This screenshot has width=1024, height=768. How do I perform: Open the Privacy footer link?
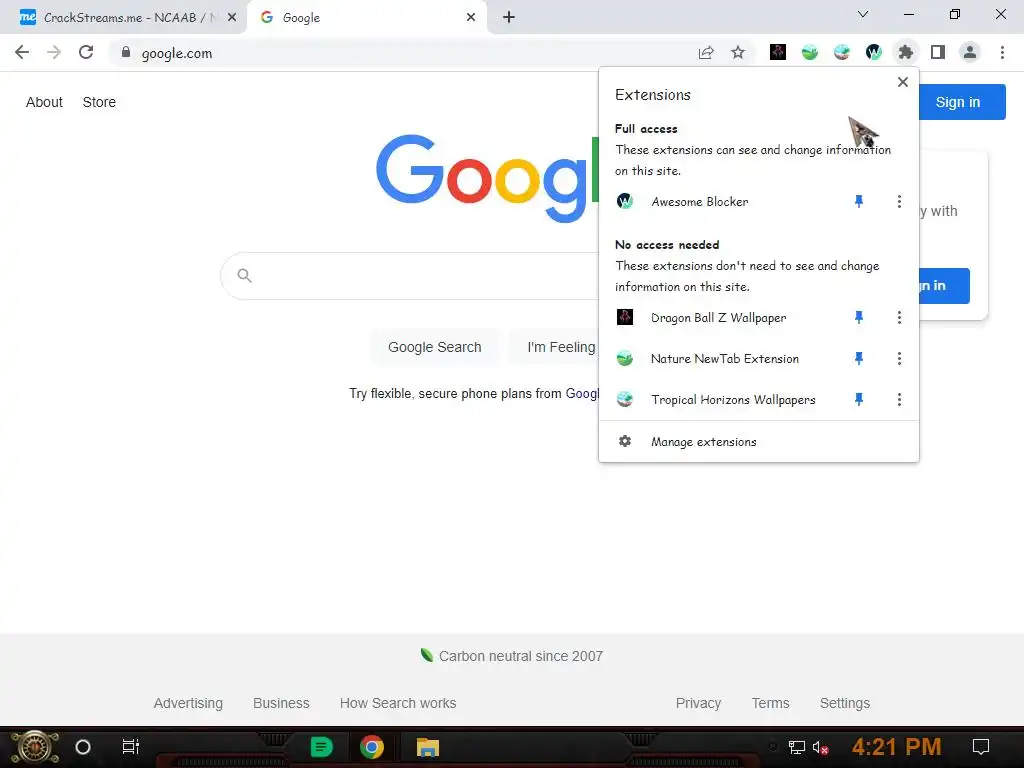pos(698,703)
